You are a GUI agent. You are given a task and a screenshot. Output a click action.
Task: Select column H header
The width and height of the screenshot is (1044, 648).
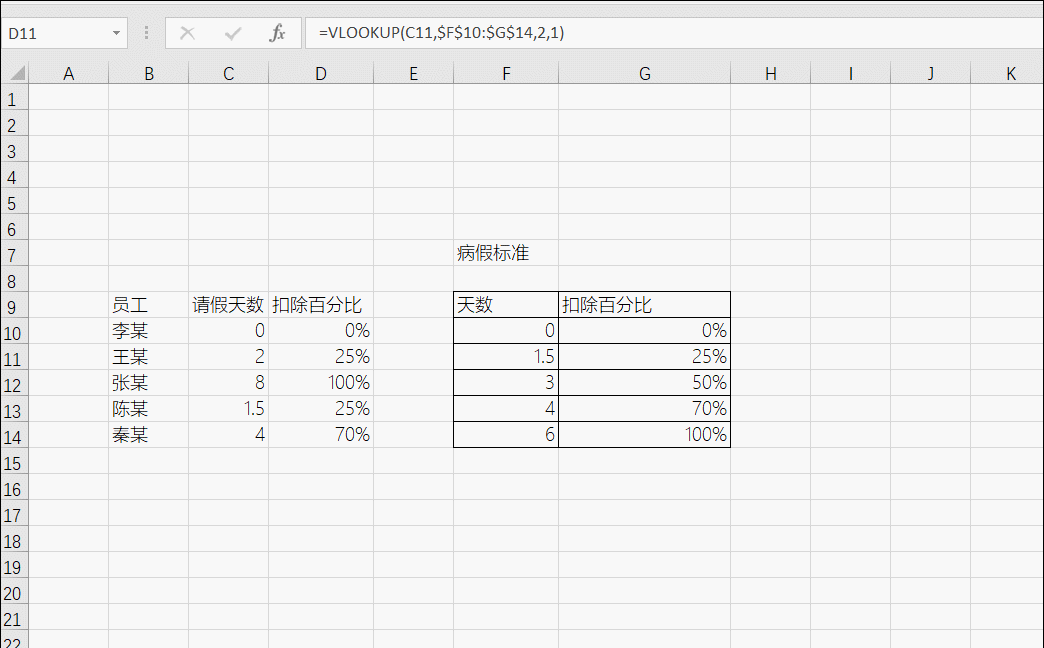770,73
